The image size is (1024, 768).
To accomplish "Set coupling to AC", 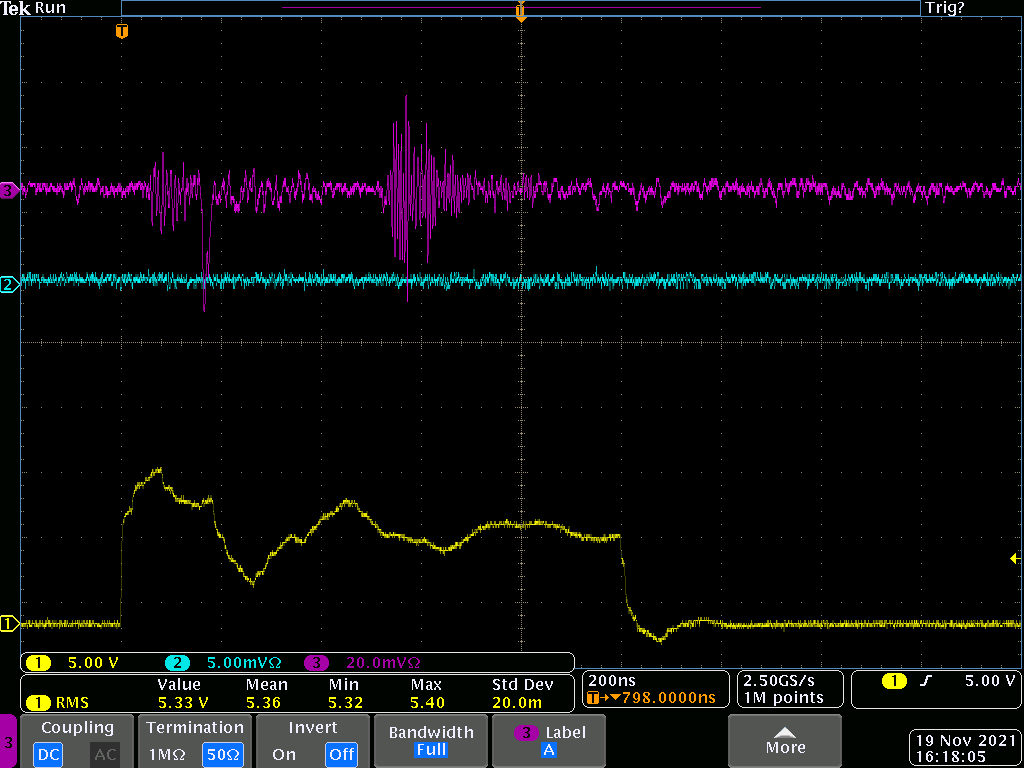I will point(105,755).
